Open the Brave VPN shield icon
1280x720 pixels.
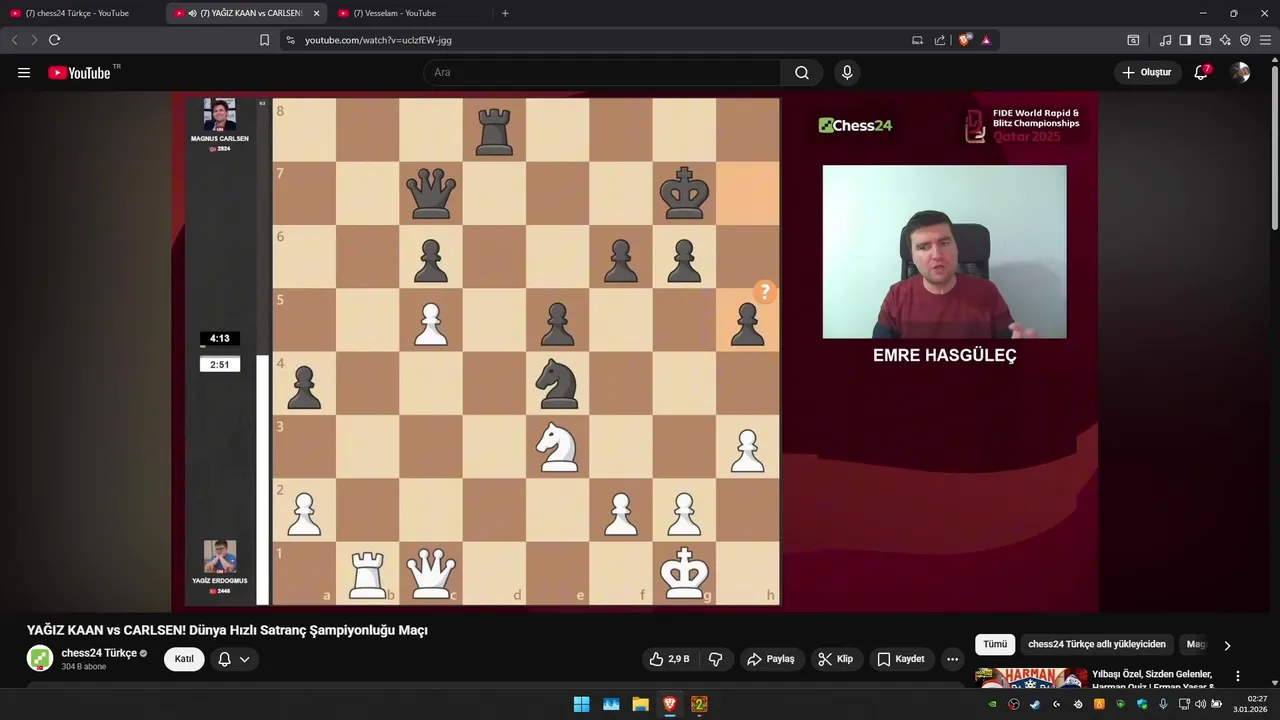coord(1245,40)
